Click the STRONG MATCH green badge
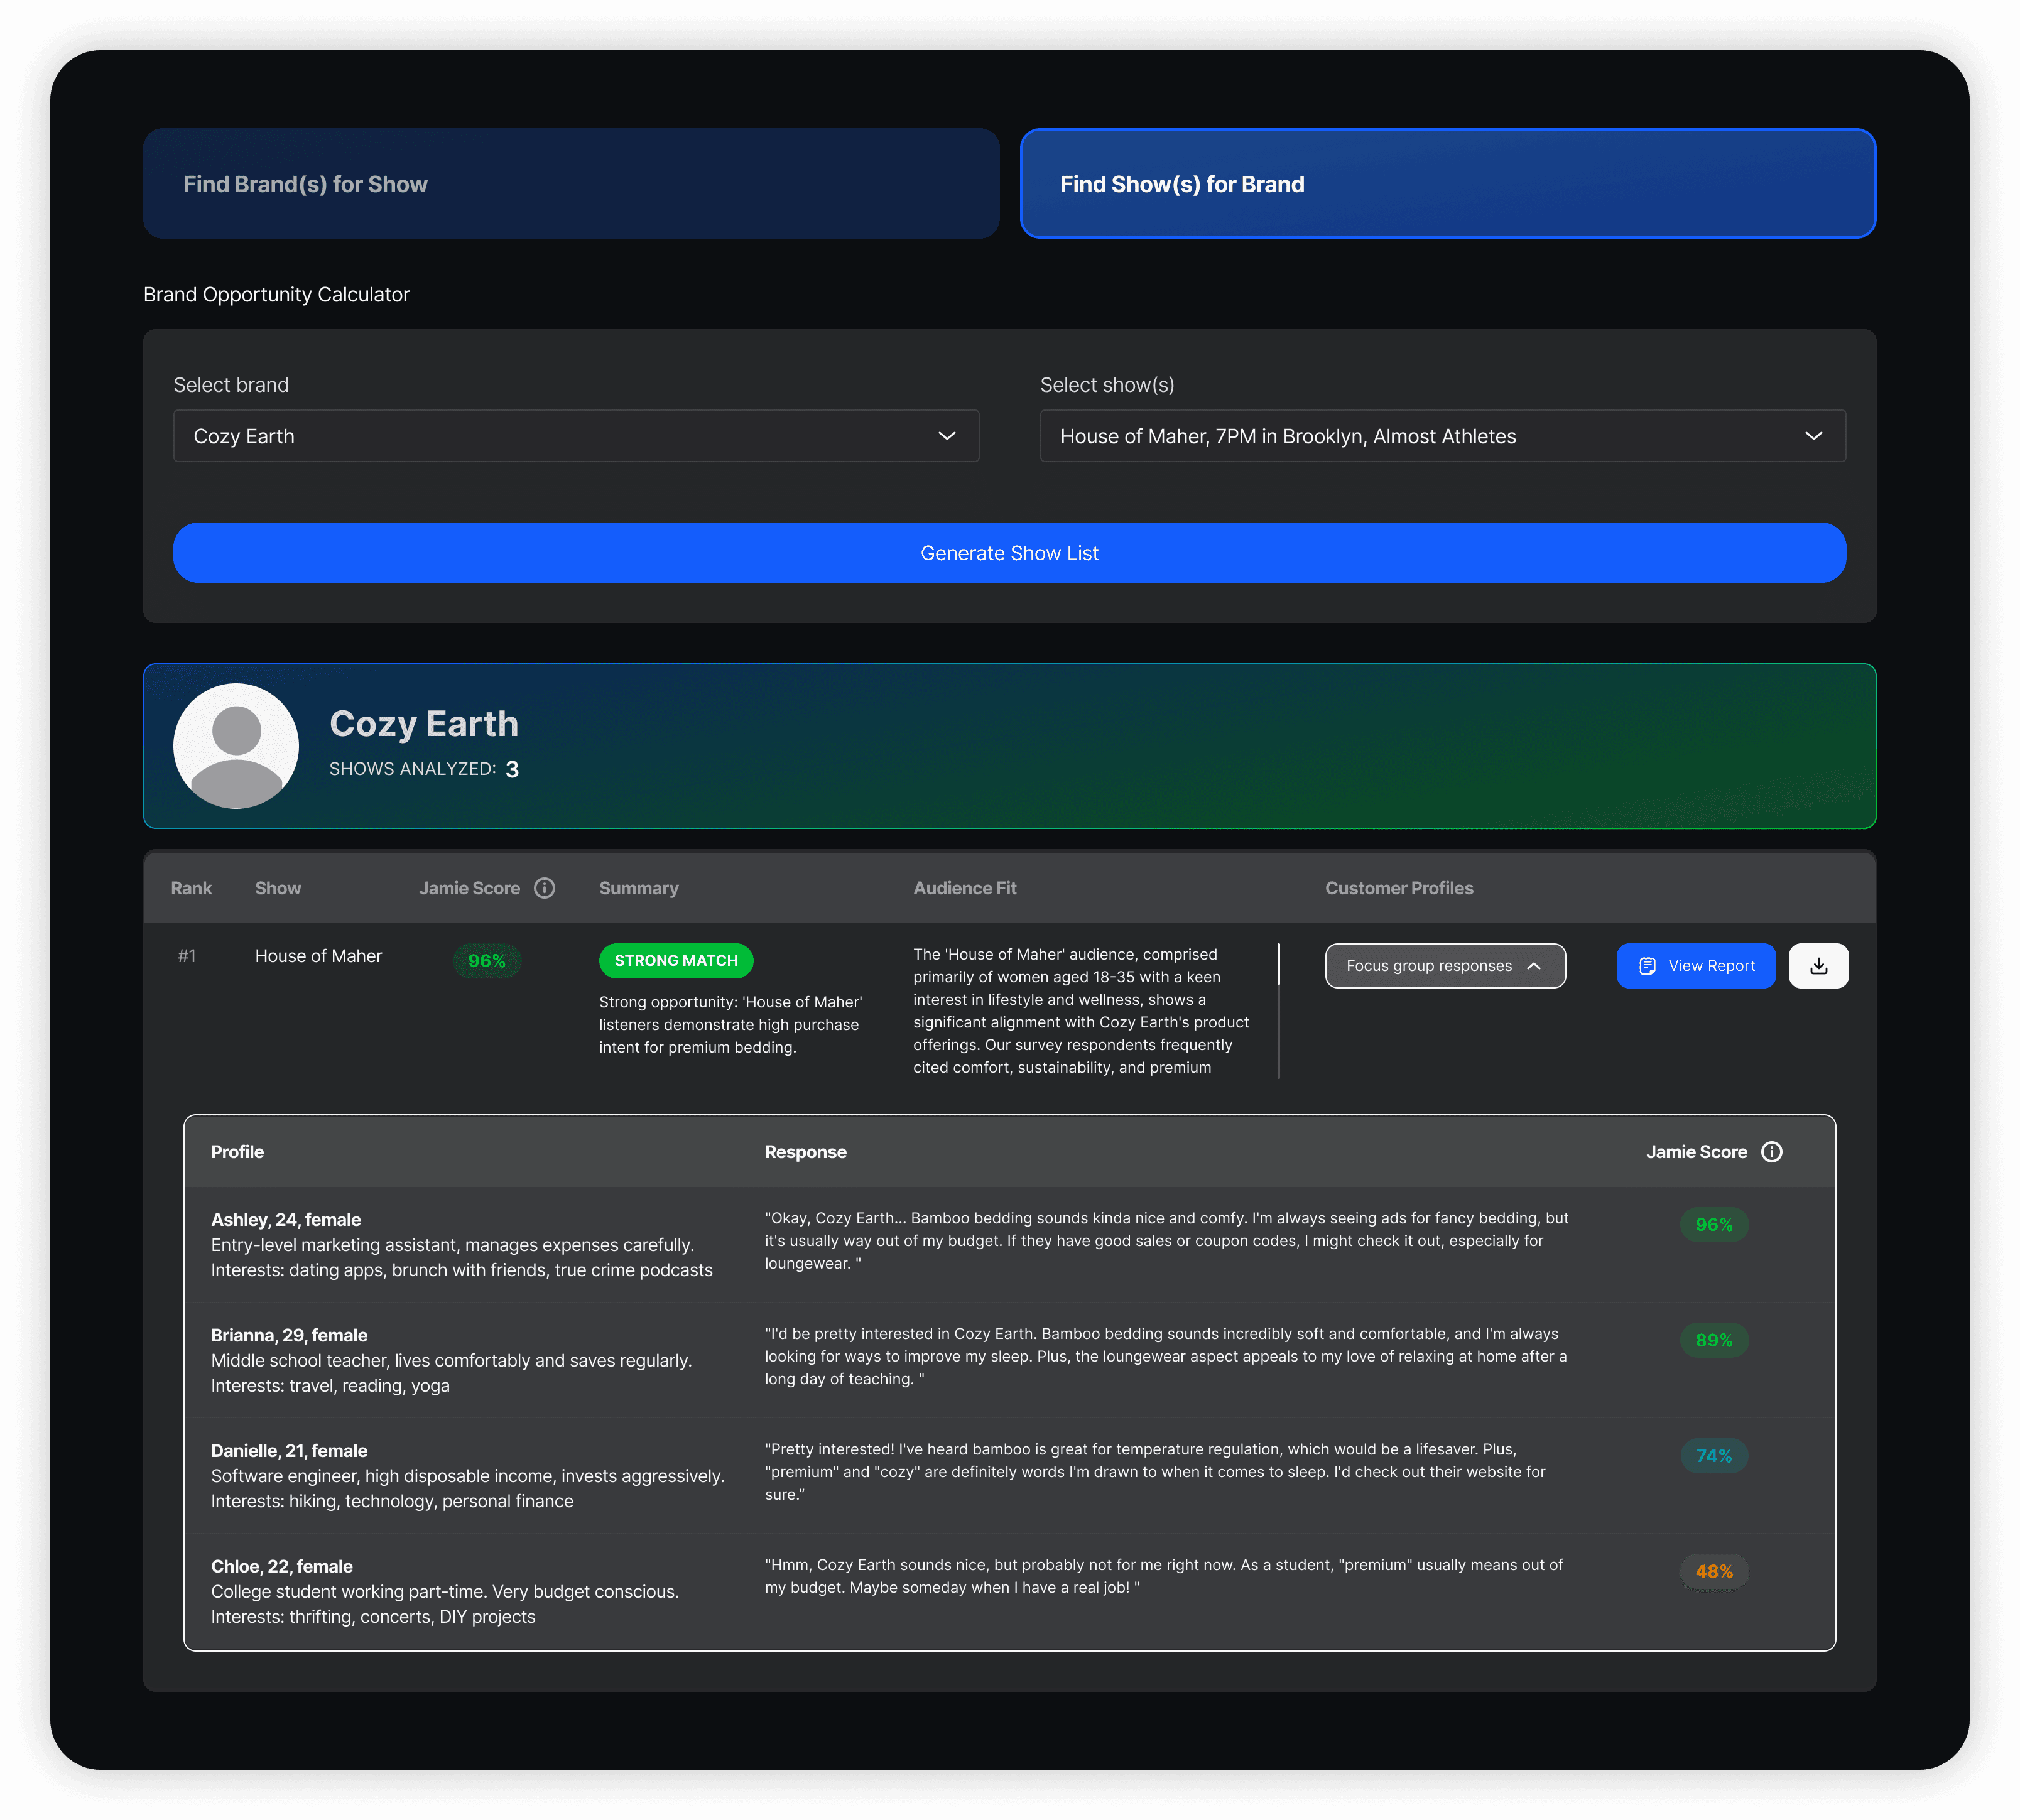Image resolution: width=2020 pixels, height=1820 pixels. coord(675,960)
